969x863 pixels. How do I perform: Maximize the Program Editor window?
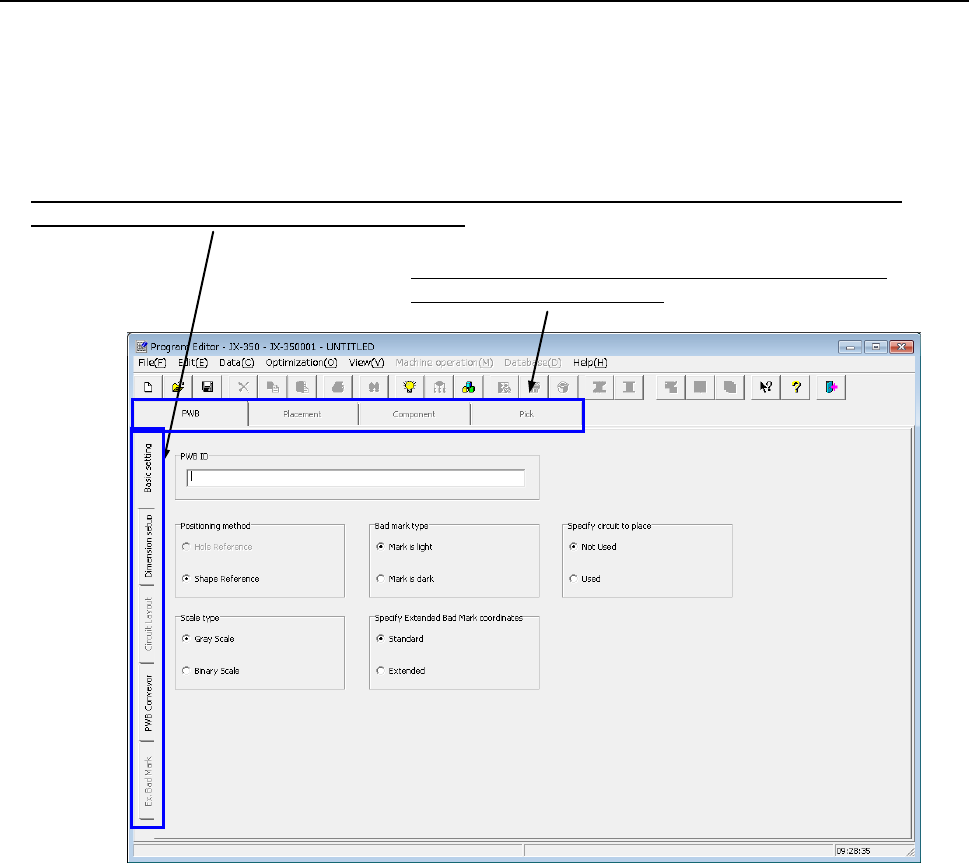[875, 347]
